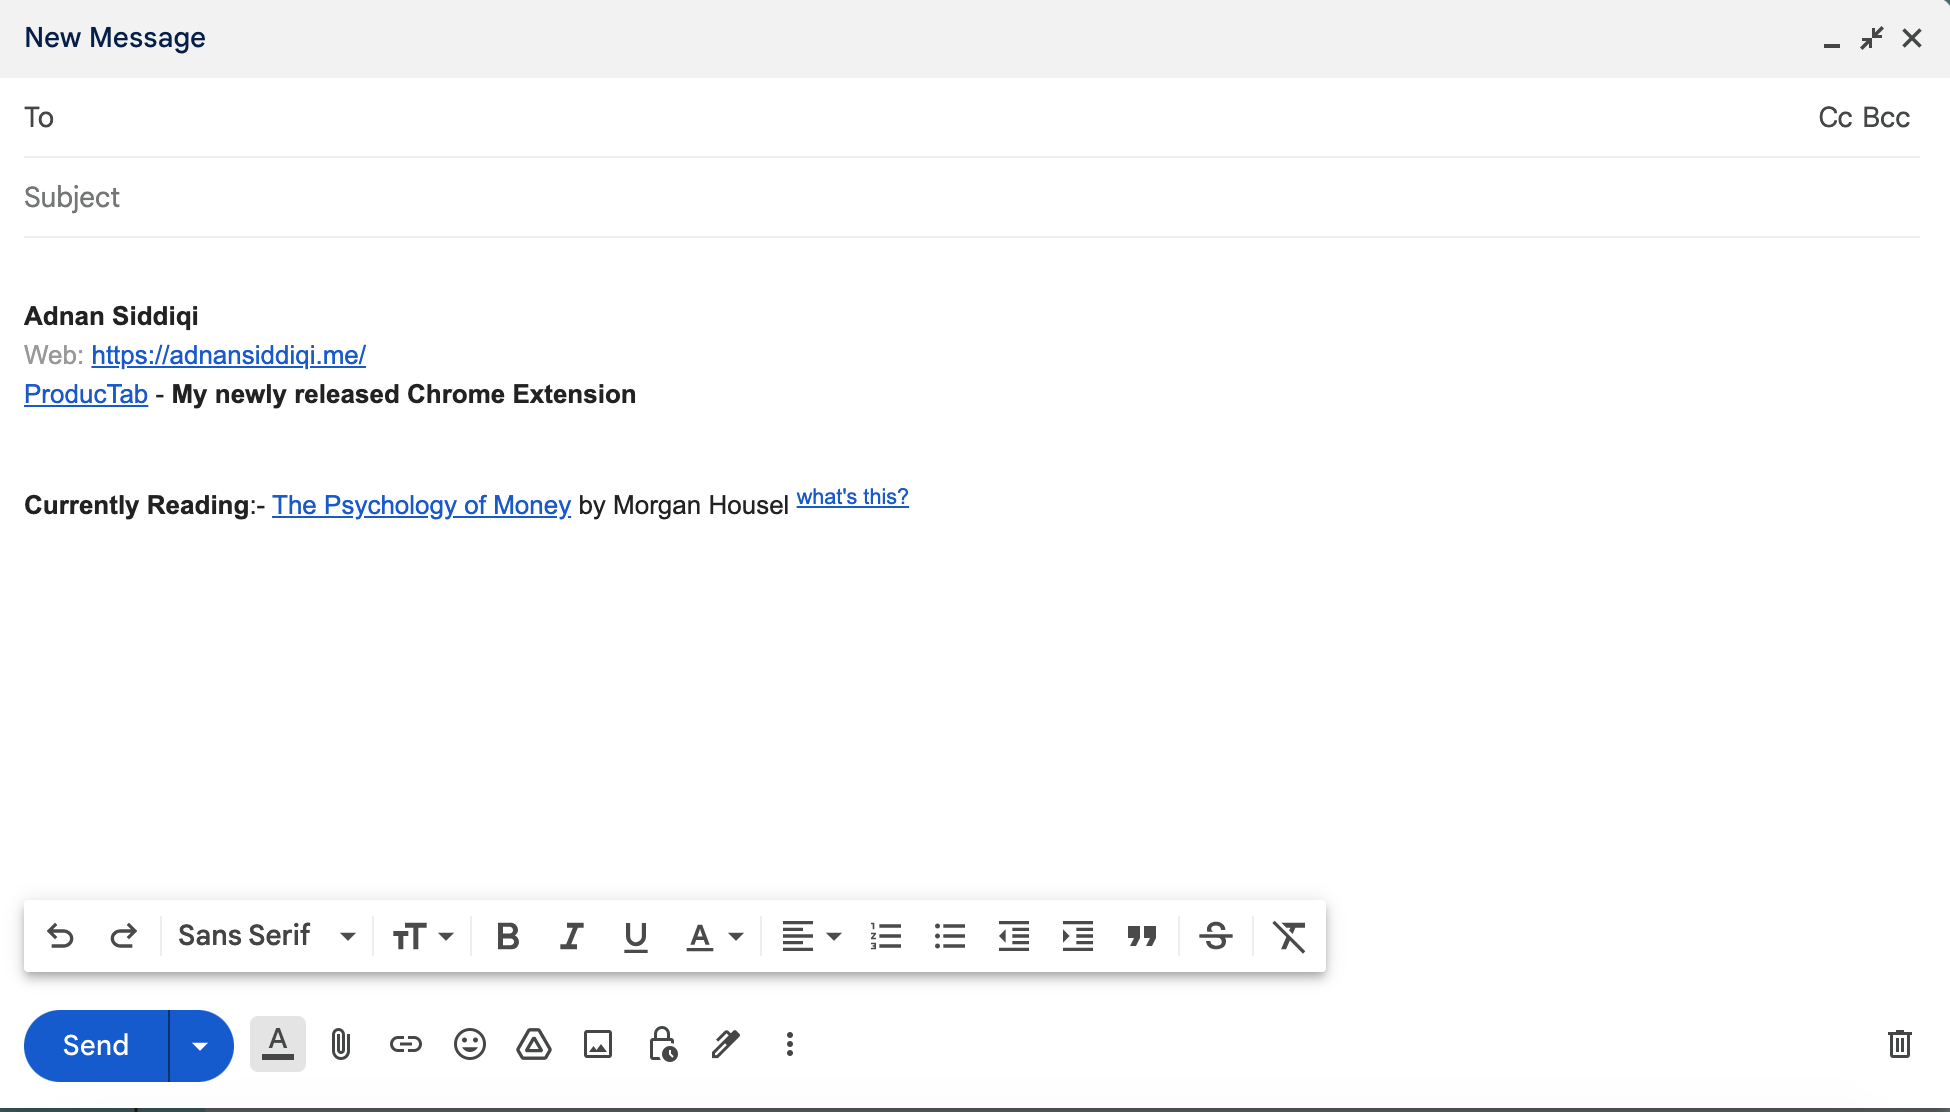
Task: Click the insert link icon
Action: pos(405,1045)
